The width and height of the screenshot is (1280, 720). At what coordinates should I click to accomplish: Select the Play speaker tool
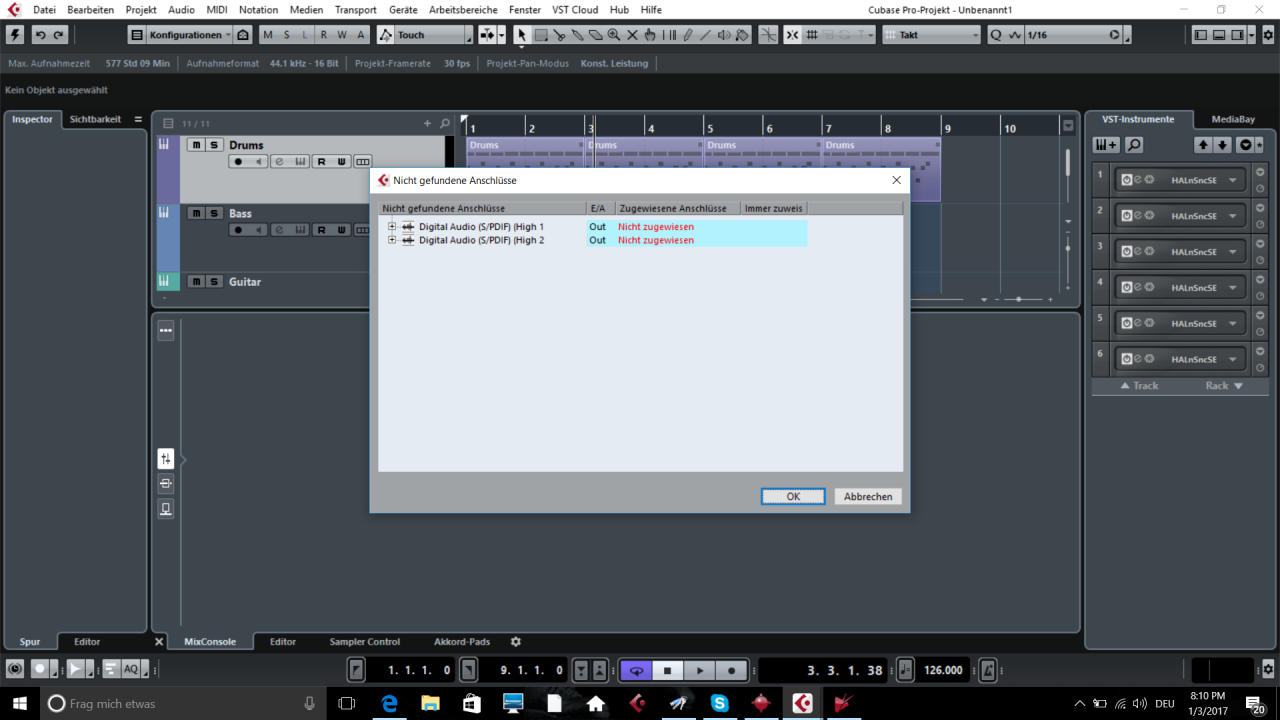point(723,35)
